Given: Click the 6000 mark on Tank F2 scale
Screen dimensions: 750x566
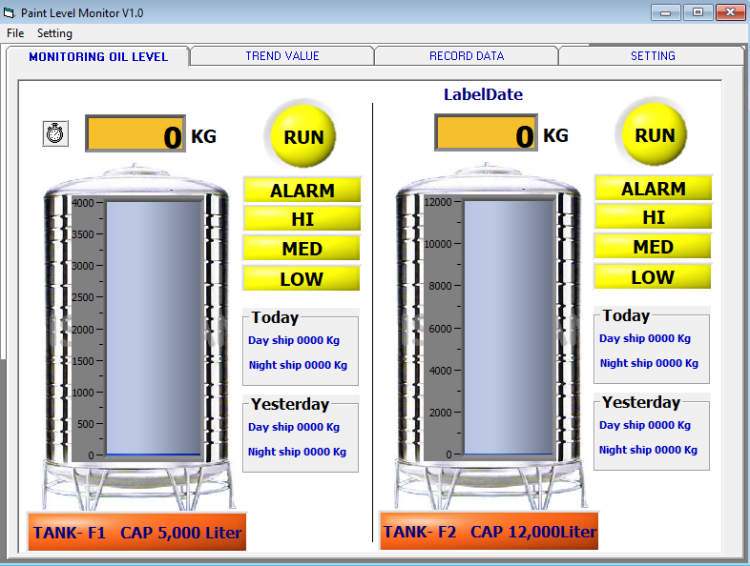Looking at the screenshot, I should [x=440, y=329].
